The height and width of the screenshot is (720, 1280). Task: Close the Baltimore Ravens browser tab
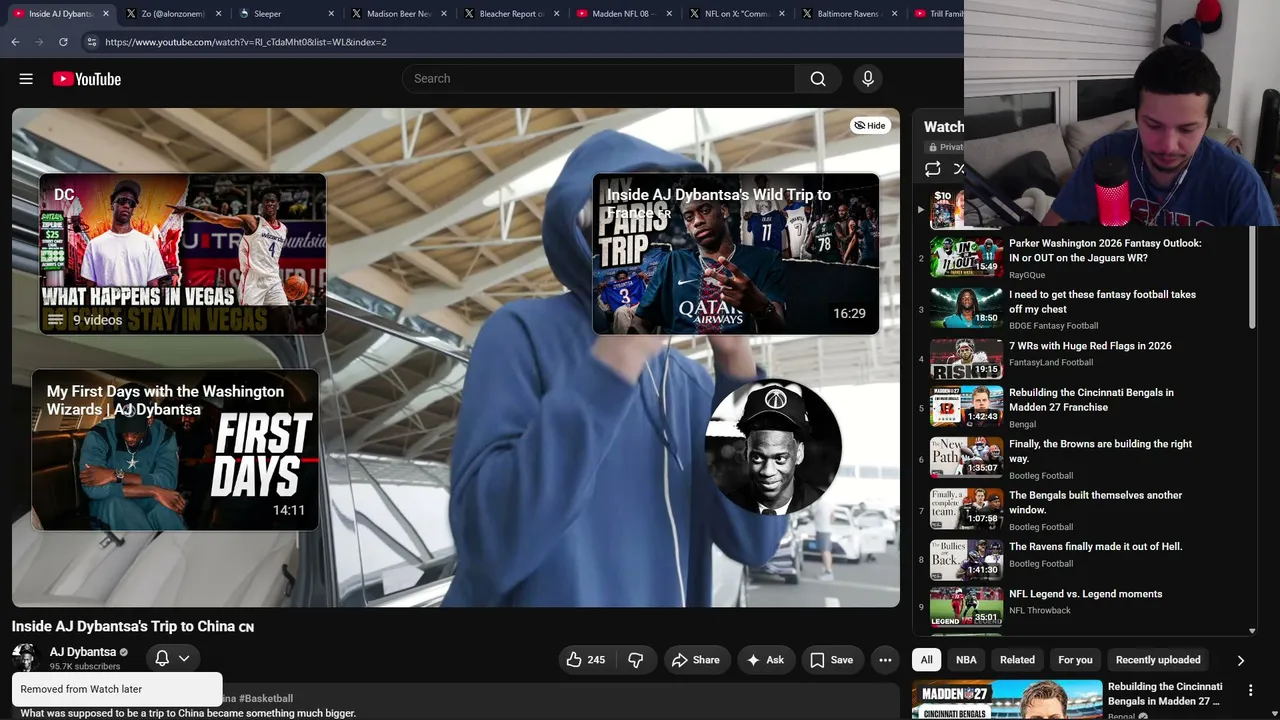click(894, 14)
